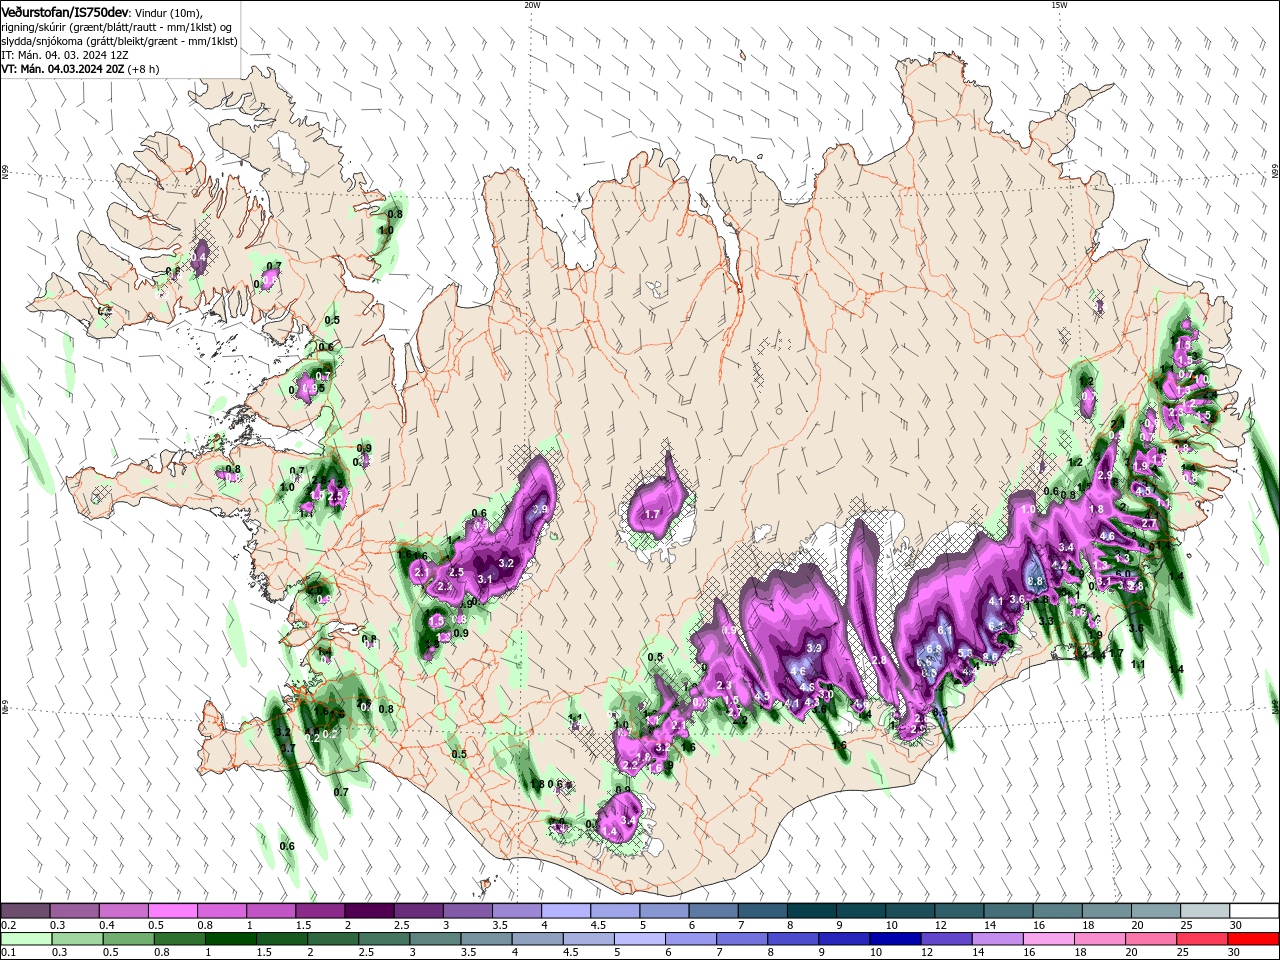Pick the white swatch after 30 in the upper legend row
Screen dimensions: 1280x960
(x=1254, y=911)
